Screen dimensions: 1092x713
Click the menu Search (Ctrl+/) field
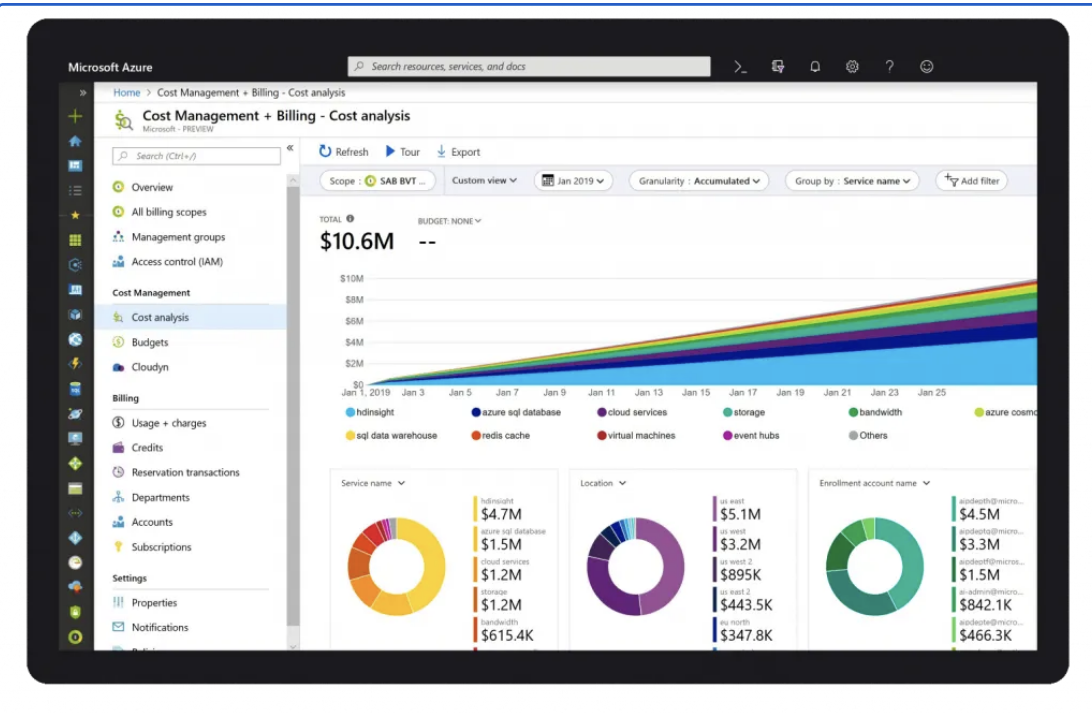(x=196, y=156)
